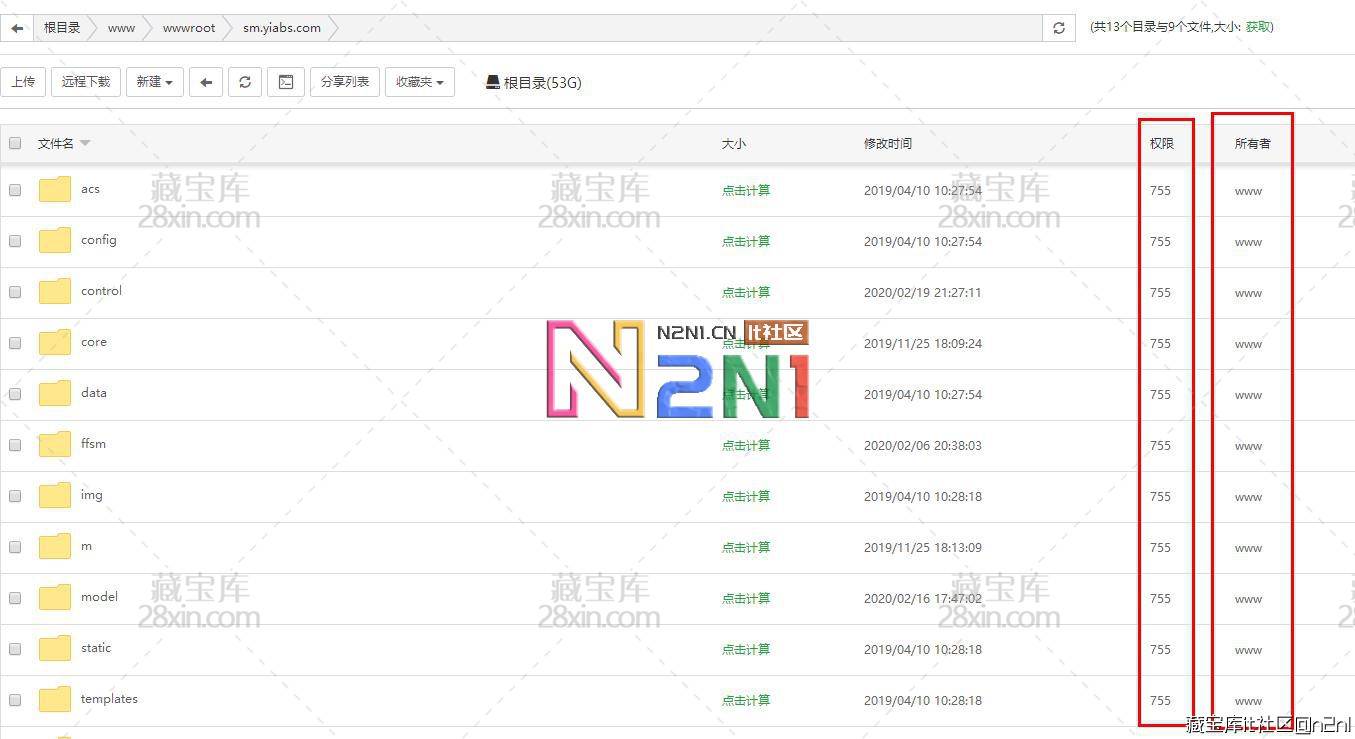
Task: Click the back arrow in the path bar
Action: [x=17, y=28]
